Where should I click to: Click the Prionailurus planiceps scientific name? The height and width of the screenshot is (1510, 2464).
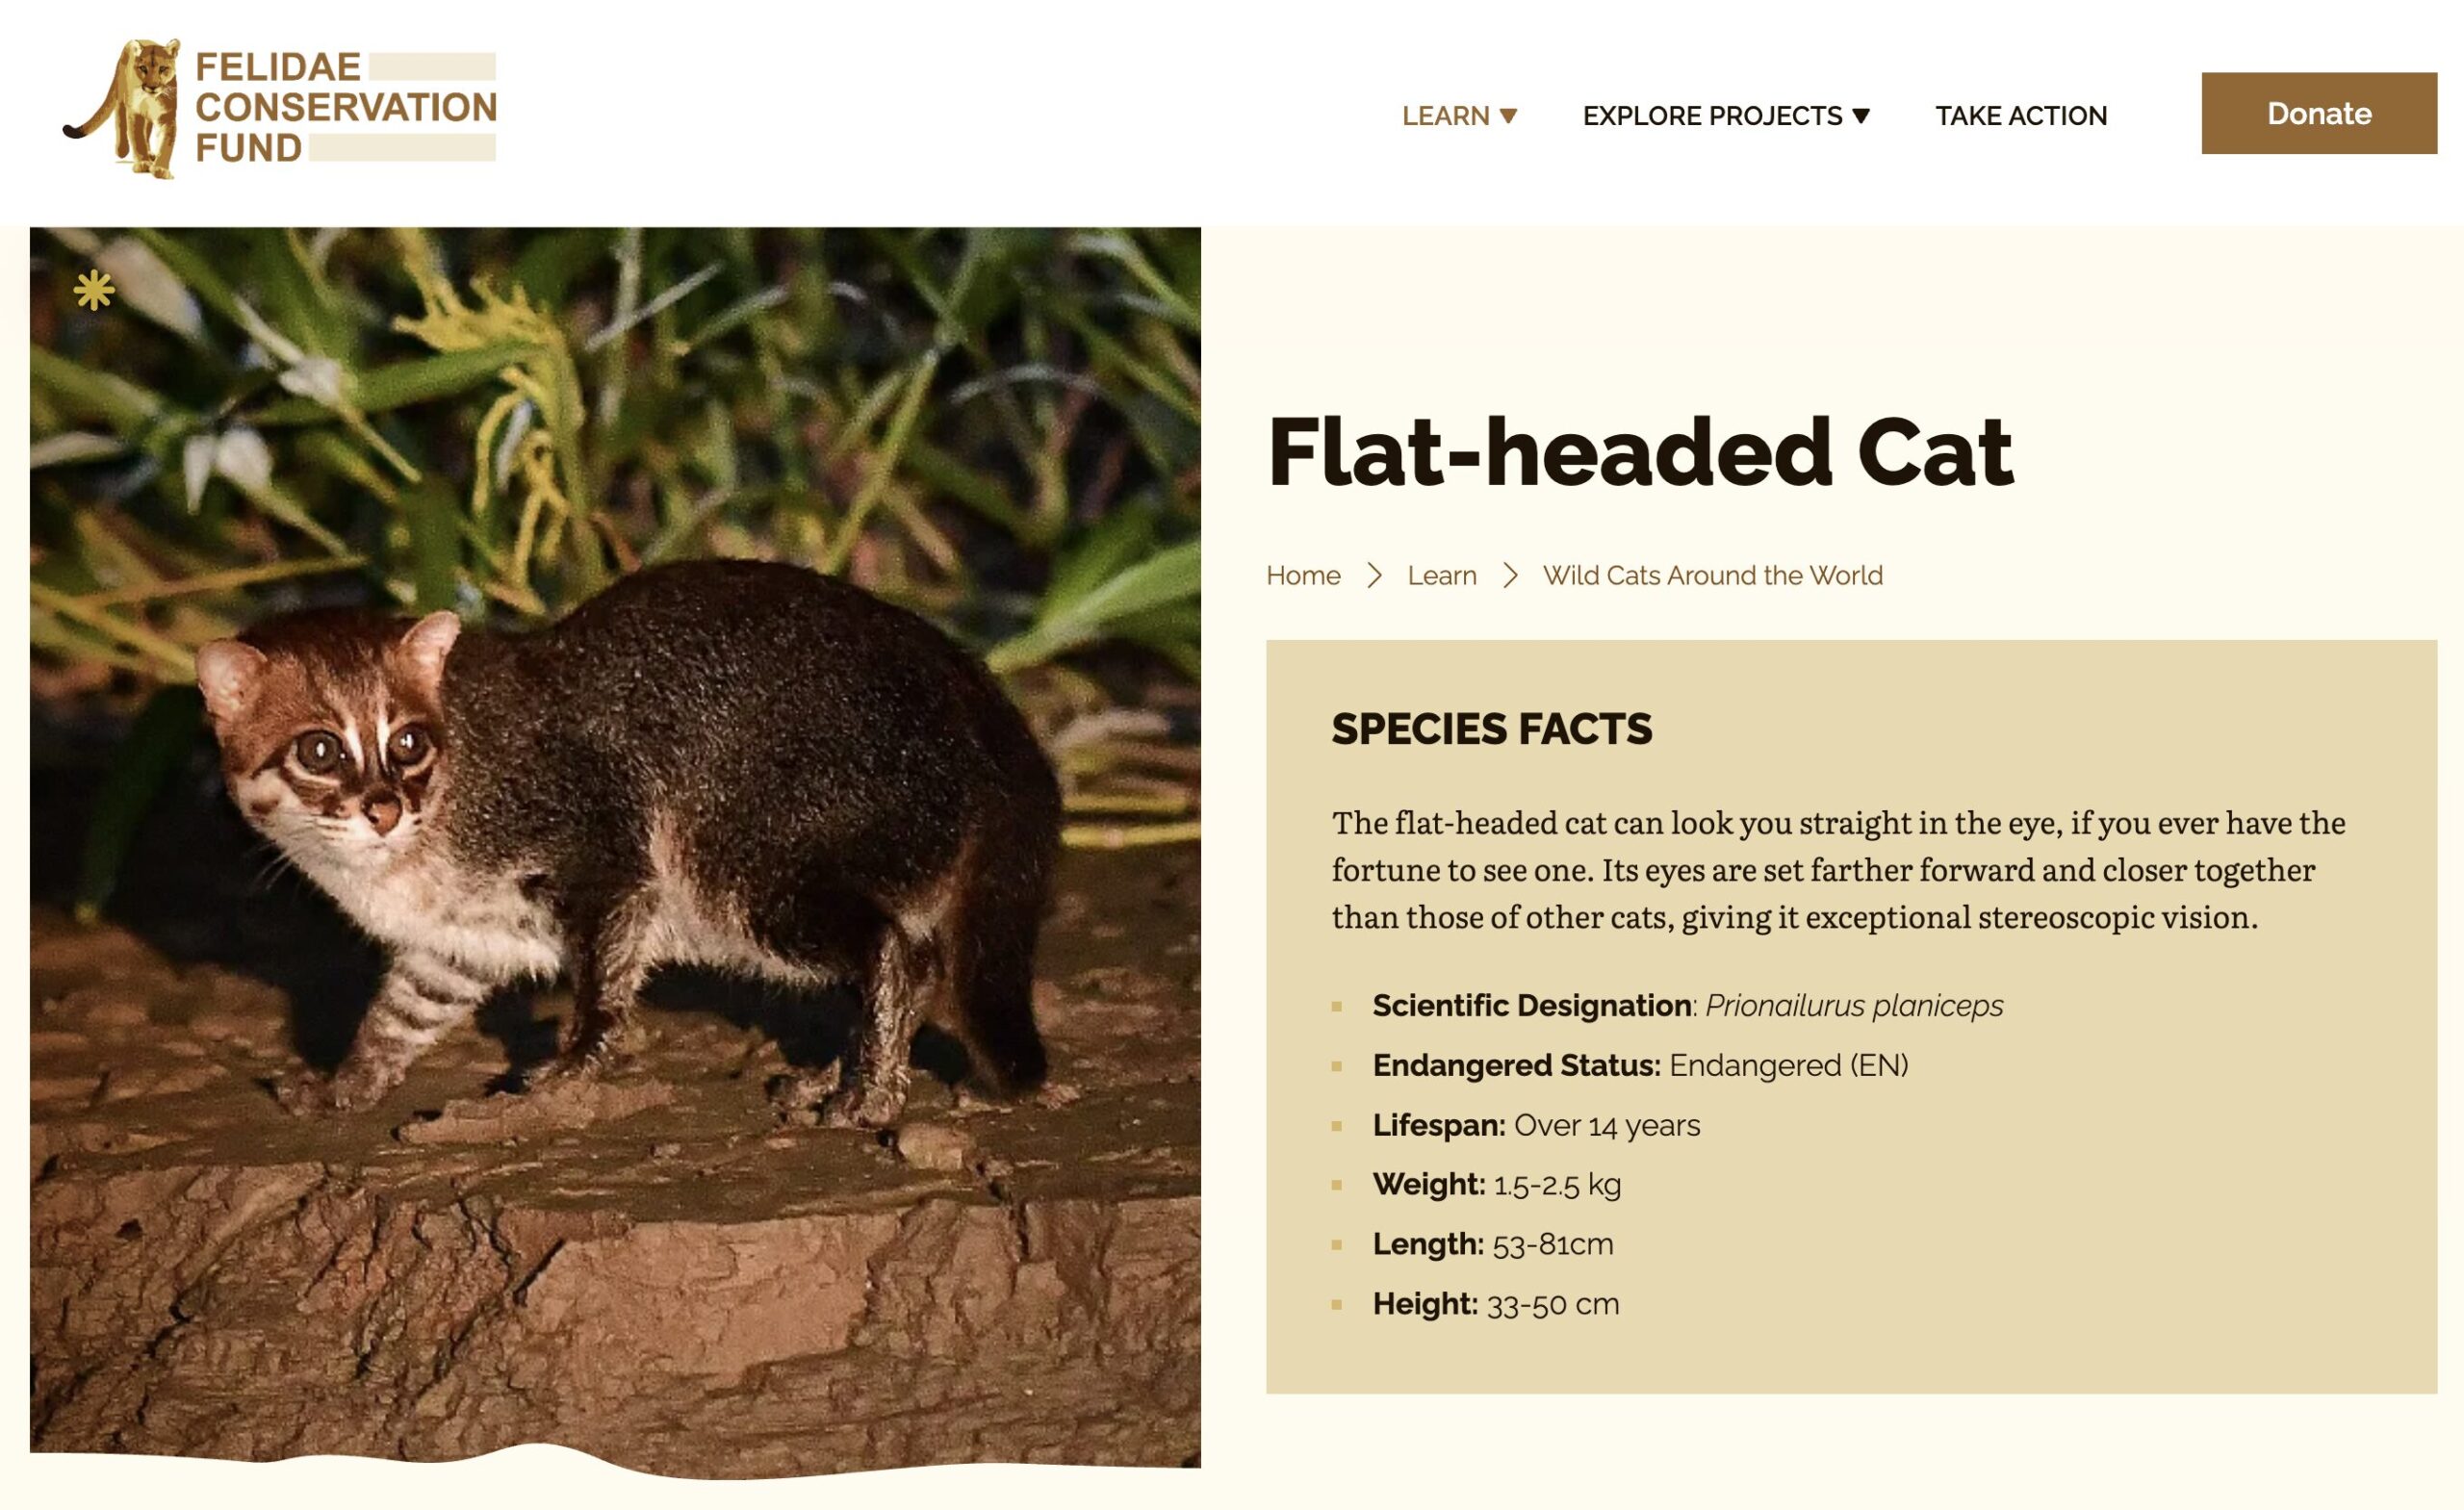pyautogui.click(x=1854, y=1005)
